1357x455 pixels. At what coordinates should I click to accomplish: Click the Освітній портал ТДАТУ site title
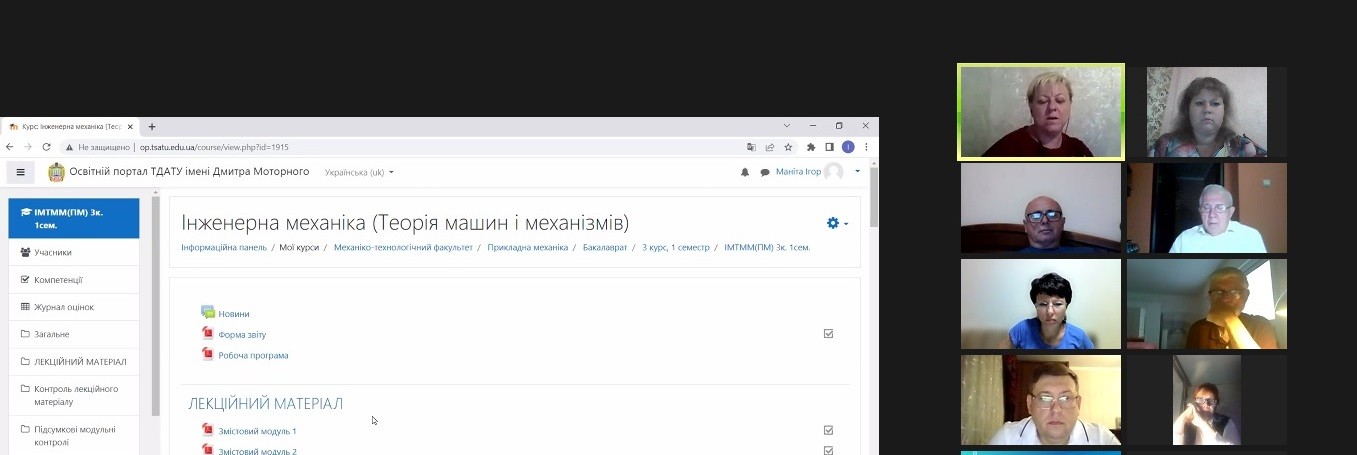190,172
